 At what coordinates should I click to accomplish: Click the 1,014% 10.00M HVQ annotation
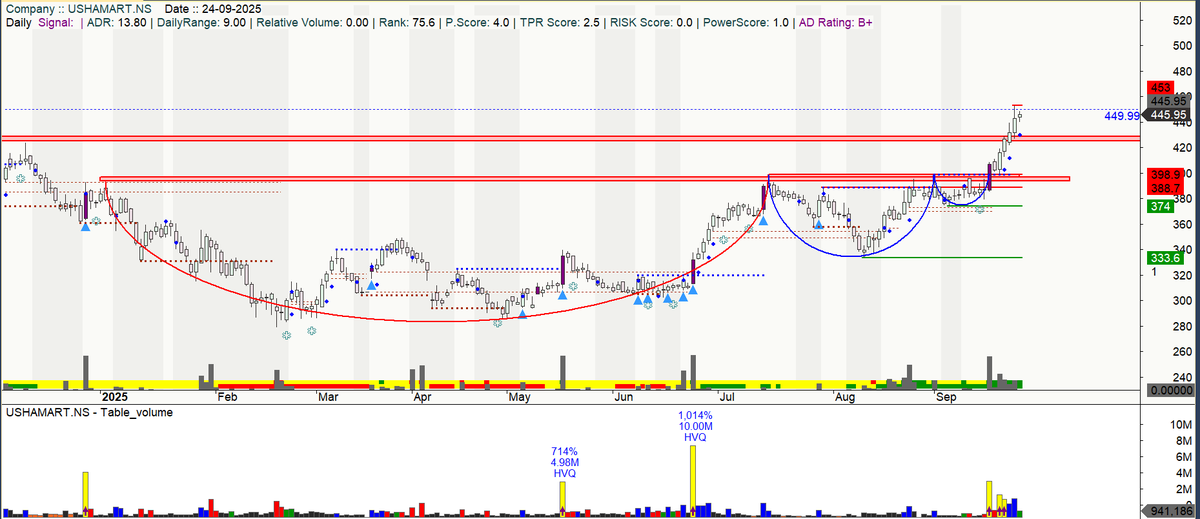pyautogui.click(x=694, y=426)
